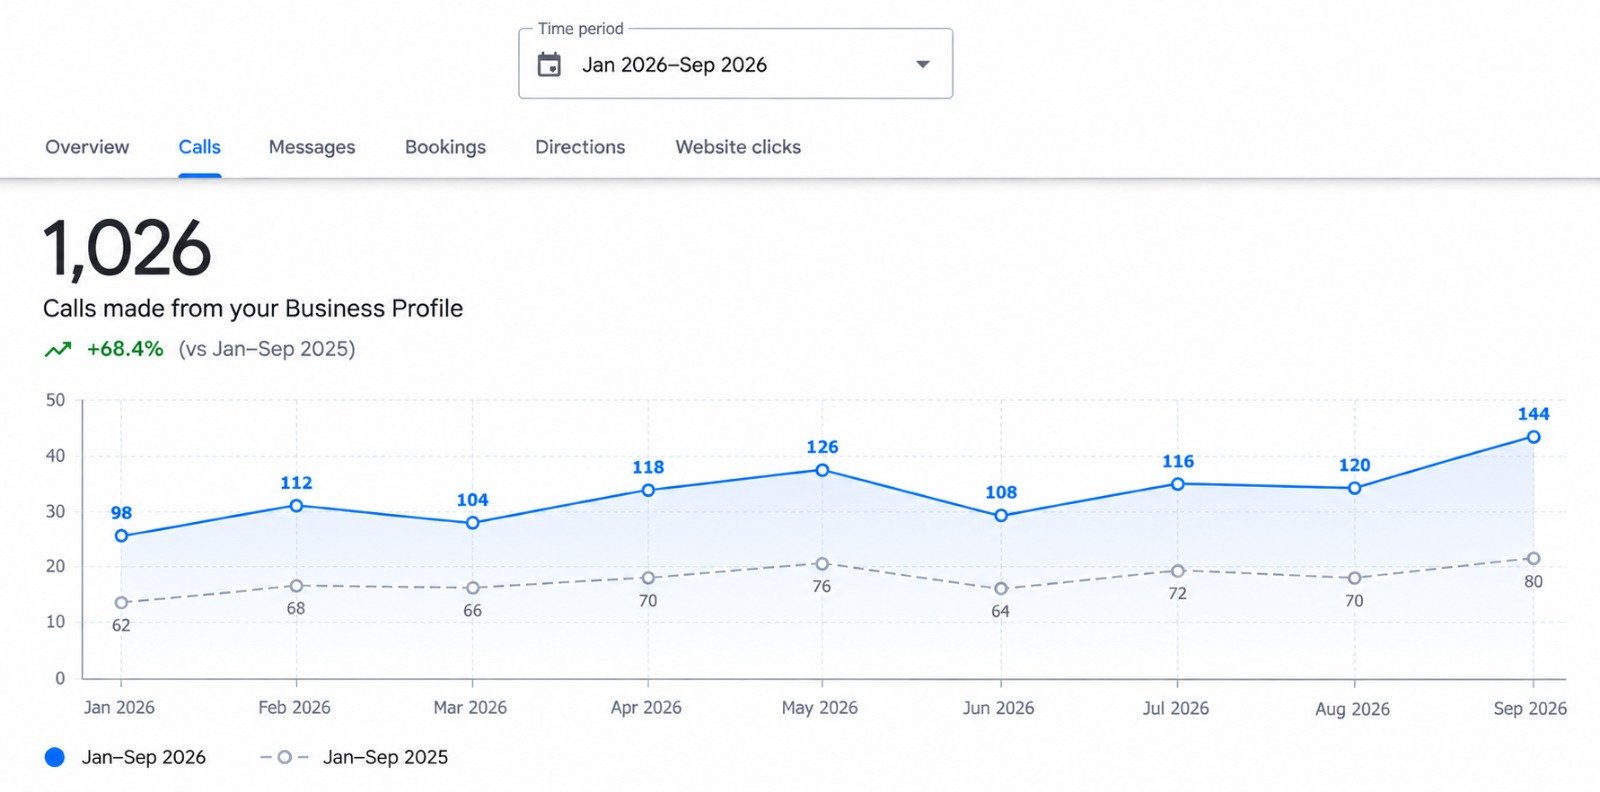Open the Overview tab
Viewport: 1600px width, 792px height.
[x=87, y=147]
